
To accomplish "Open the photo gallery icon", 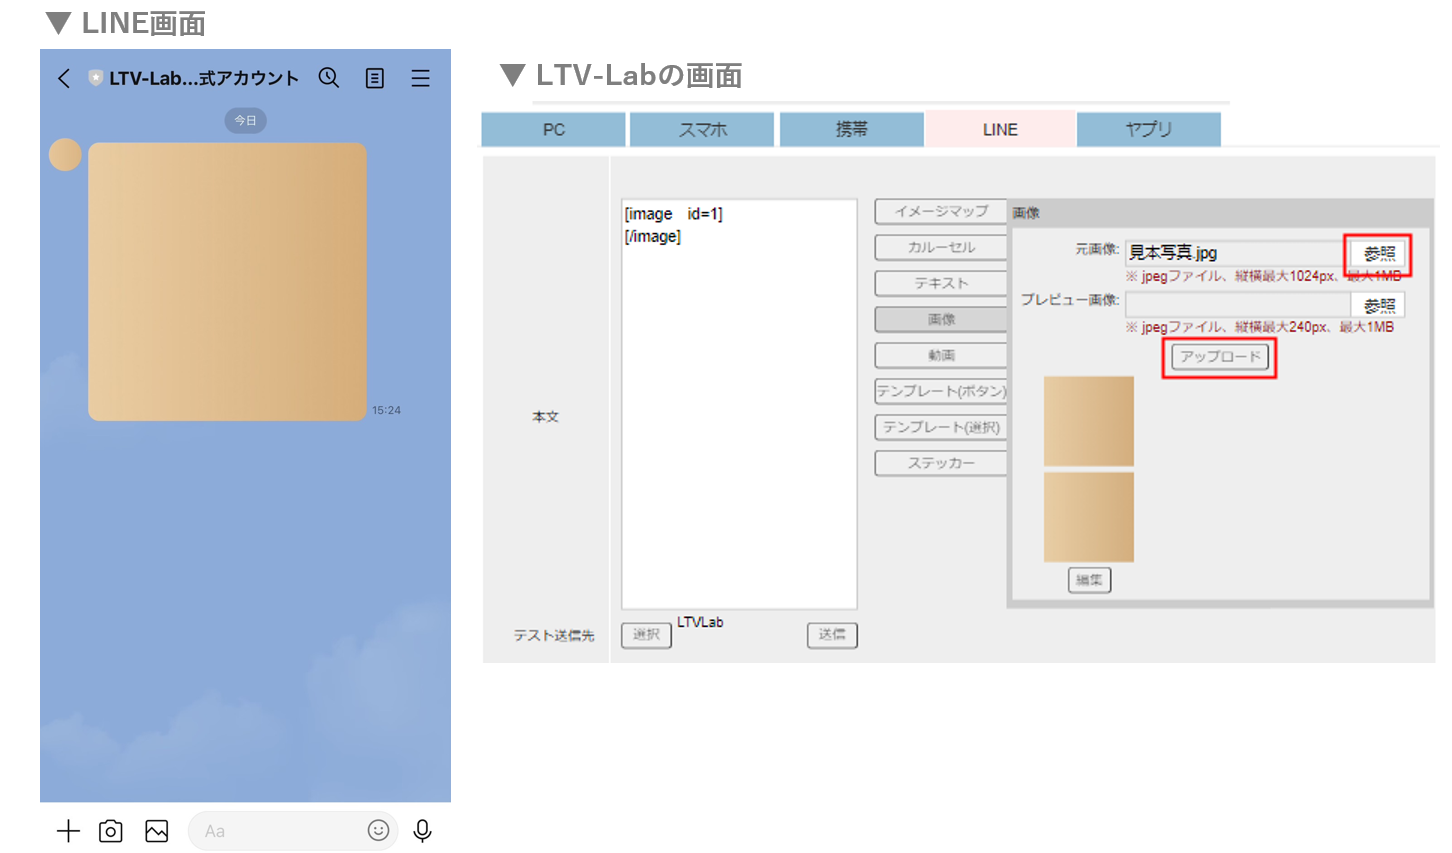I will (157, 831).
